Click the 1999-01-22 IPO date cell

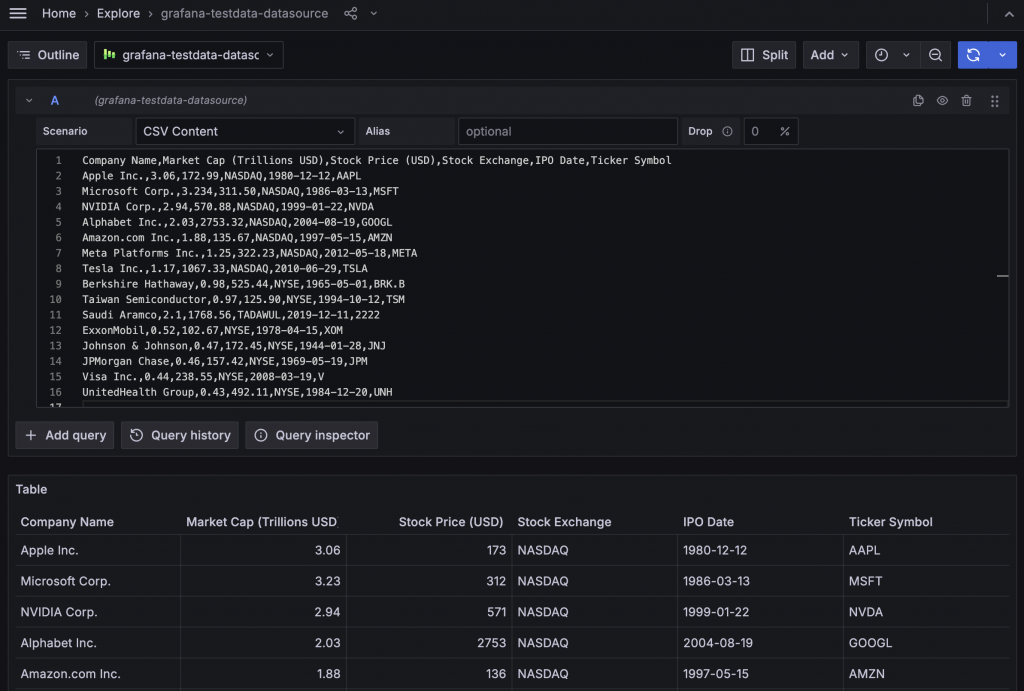pos(760,612)
